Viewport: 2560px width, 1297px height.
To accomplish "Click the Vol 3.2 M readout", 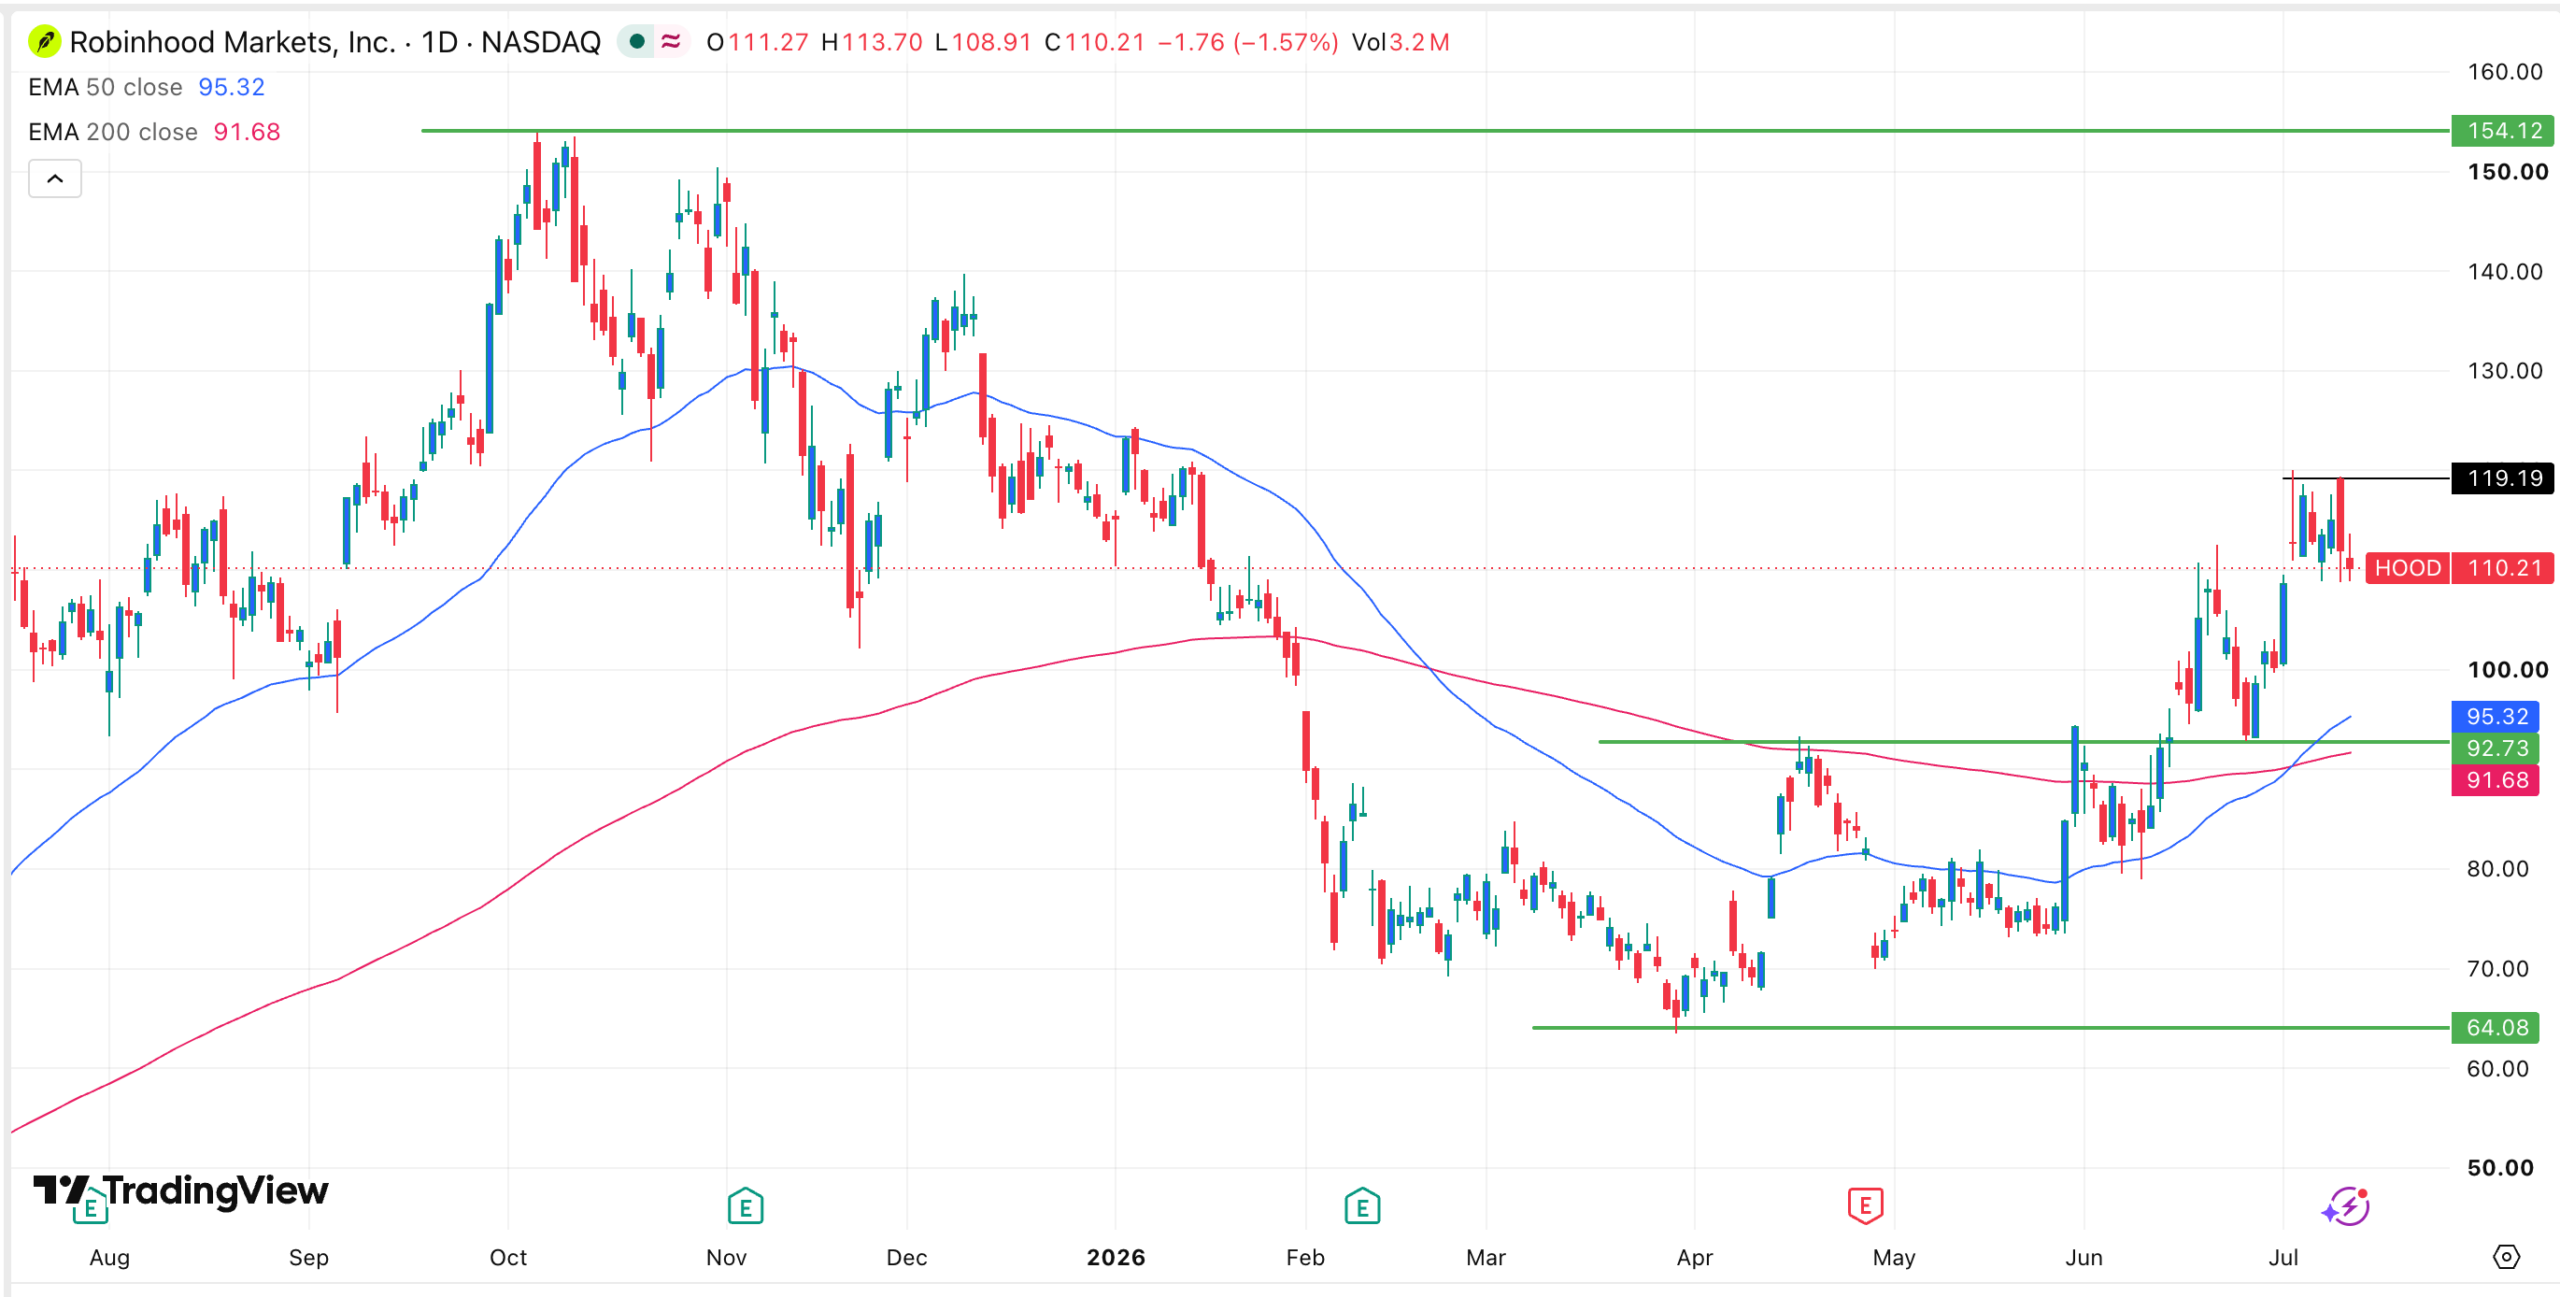I will click(1400, 42).
